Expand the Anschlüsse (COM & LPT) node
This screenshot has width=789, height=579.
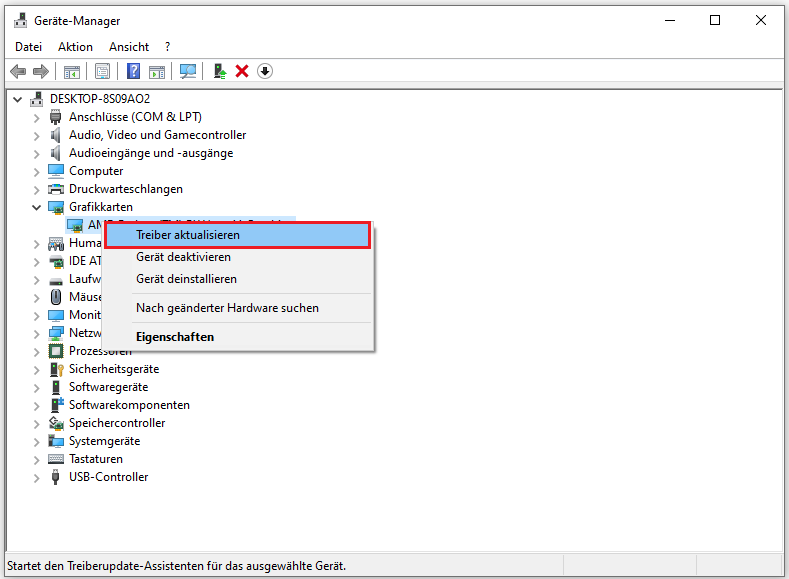36,118
